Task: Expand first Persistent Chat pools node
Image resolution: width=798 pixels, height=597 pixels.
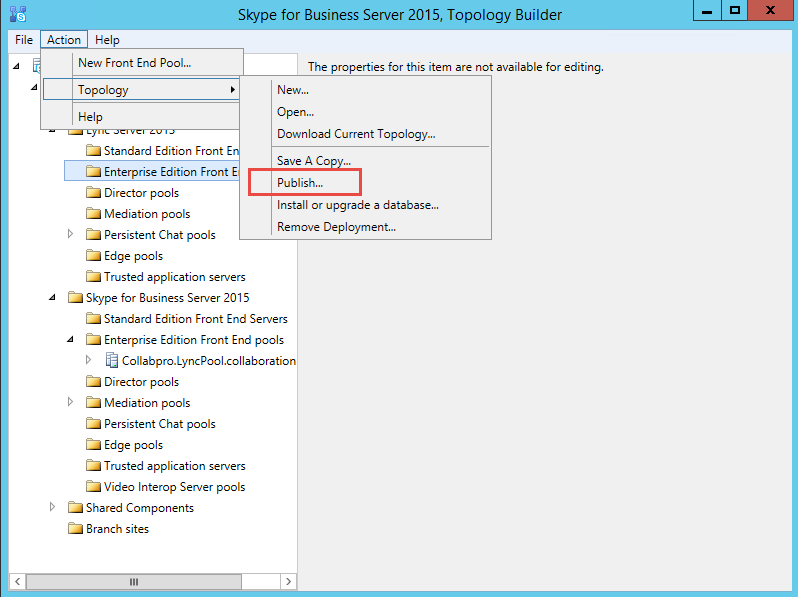Action: (x=70, y=234)
